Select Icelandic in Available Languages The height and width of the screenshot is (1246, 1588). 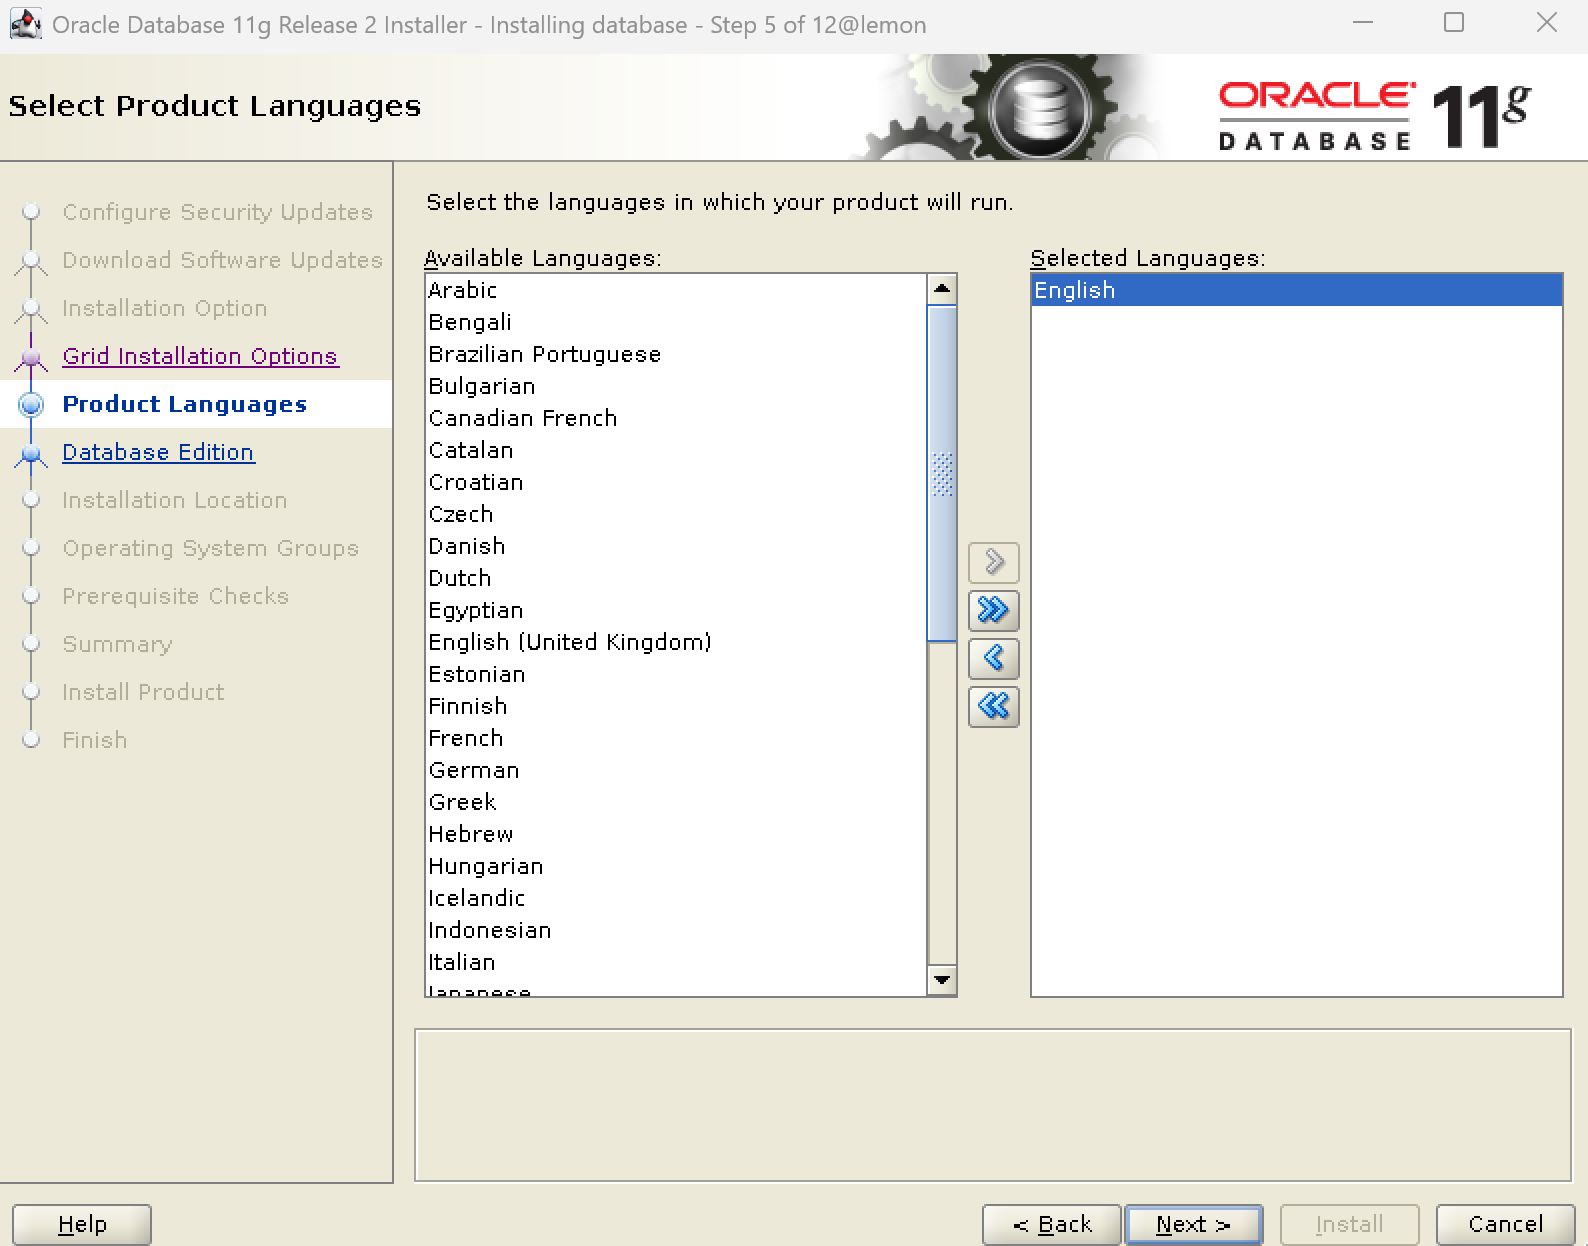click(676, 898)
